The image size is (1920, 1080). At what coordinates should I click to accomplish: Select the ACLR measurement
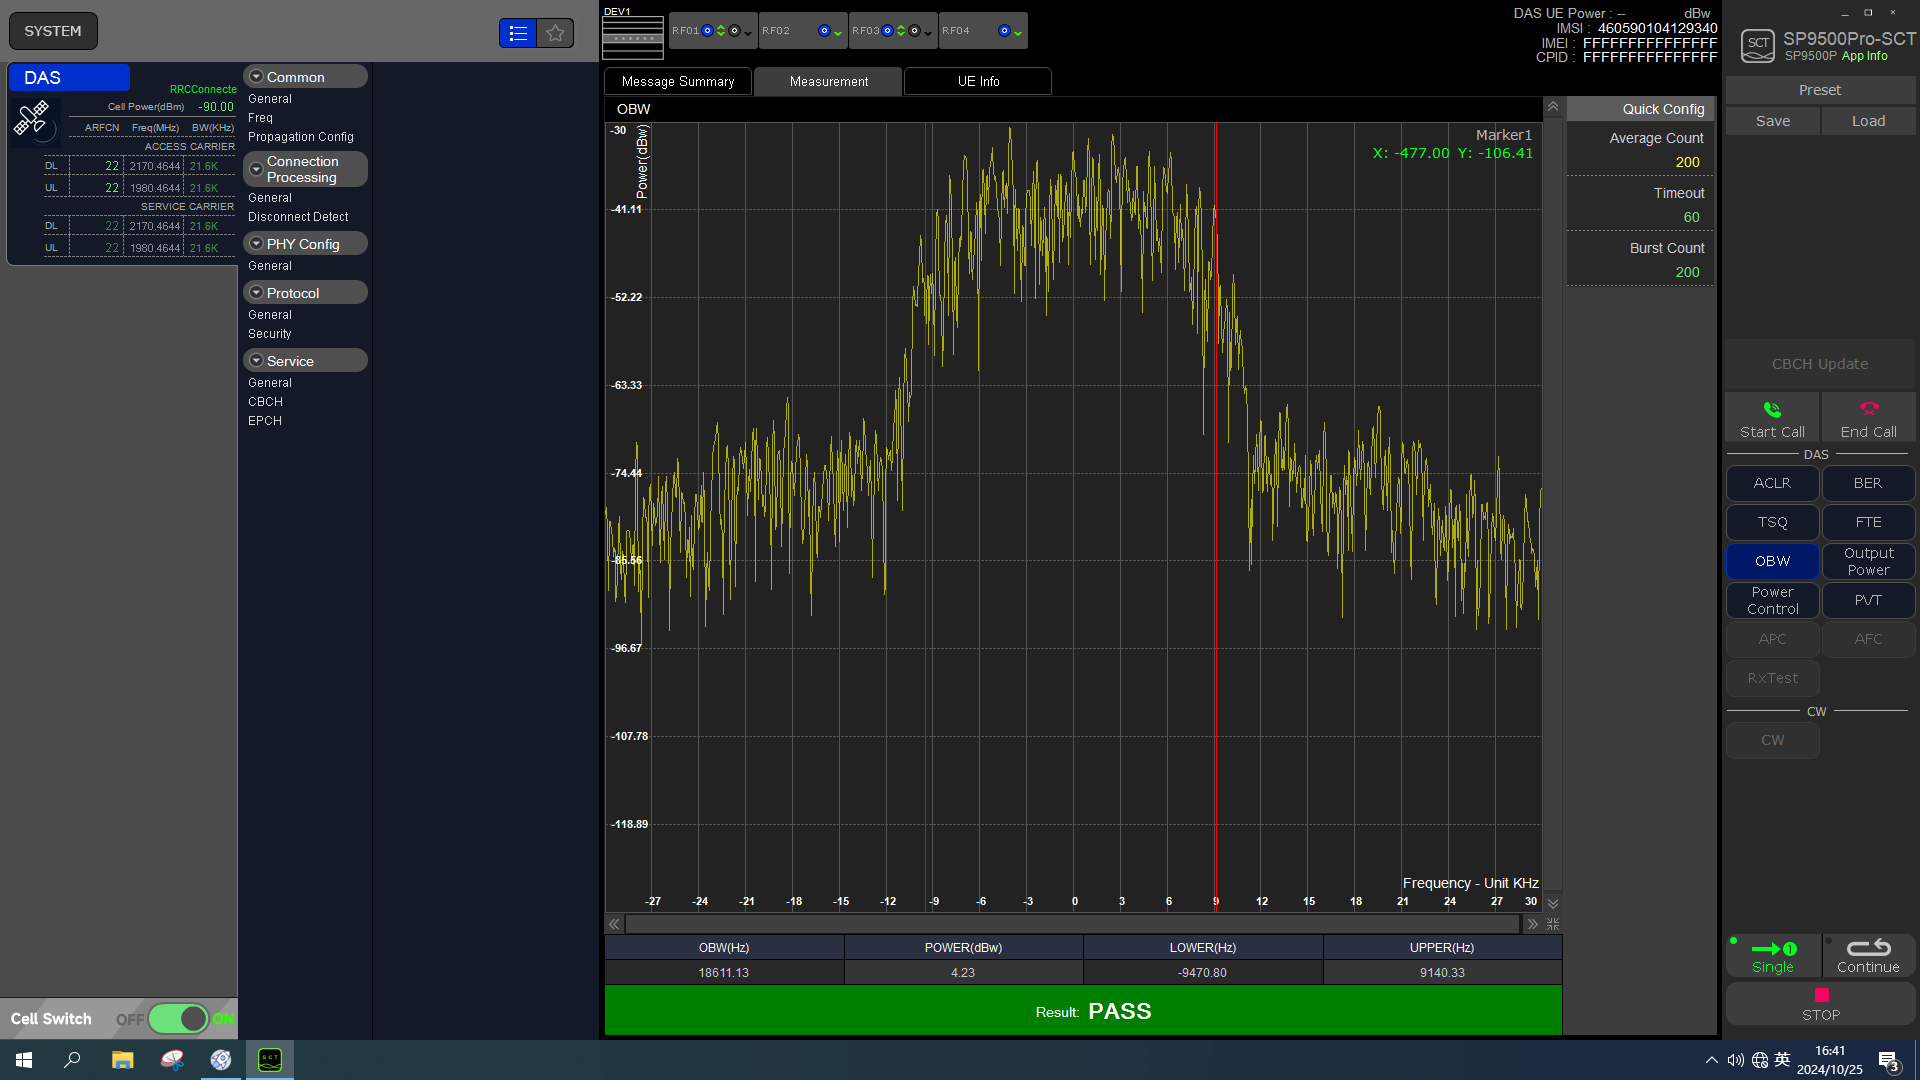pyautogui.click(x=1772, y=483)
